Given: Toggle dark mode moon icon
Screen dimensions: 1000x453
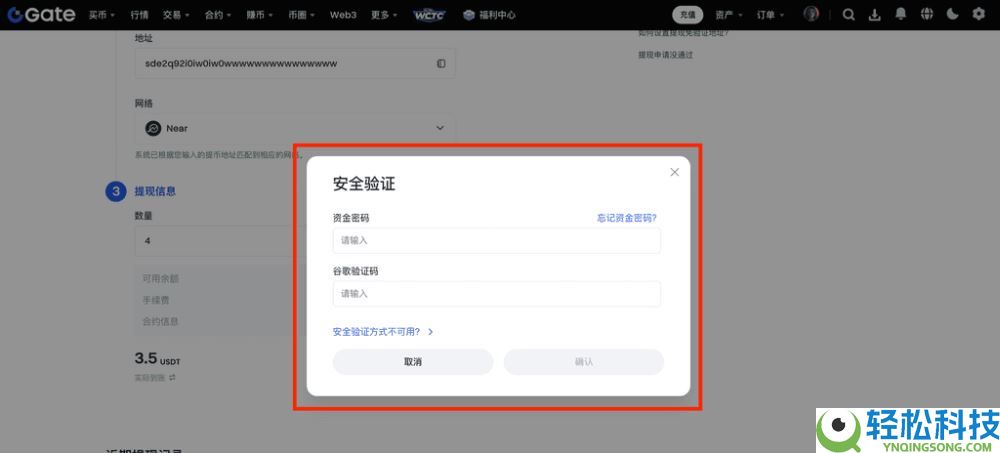Looking at the screenshot, I should (953, 14).
